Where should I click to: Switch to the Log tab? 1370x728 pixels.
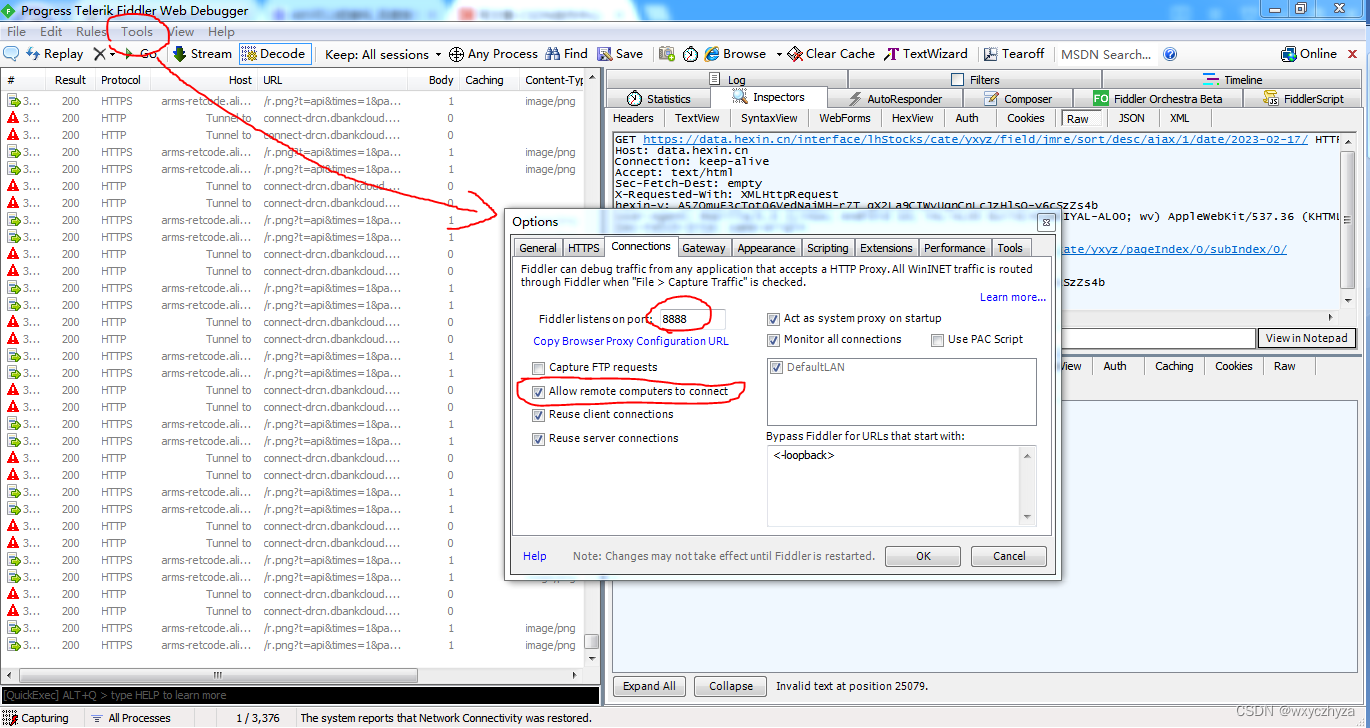tap(726, 79)
